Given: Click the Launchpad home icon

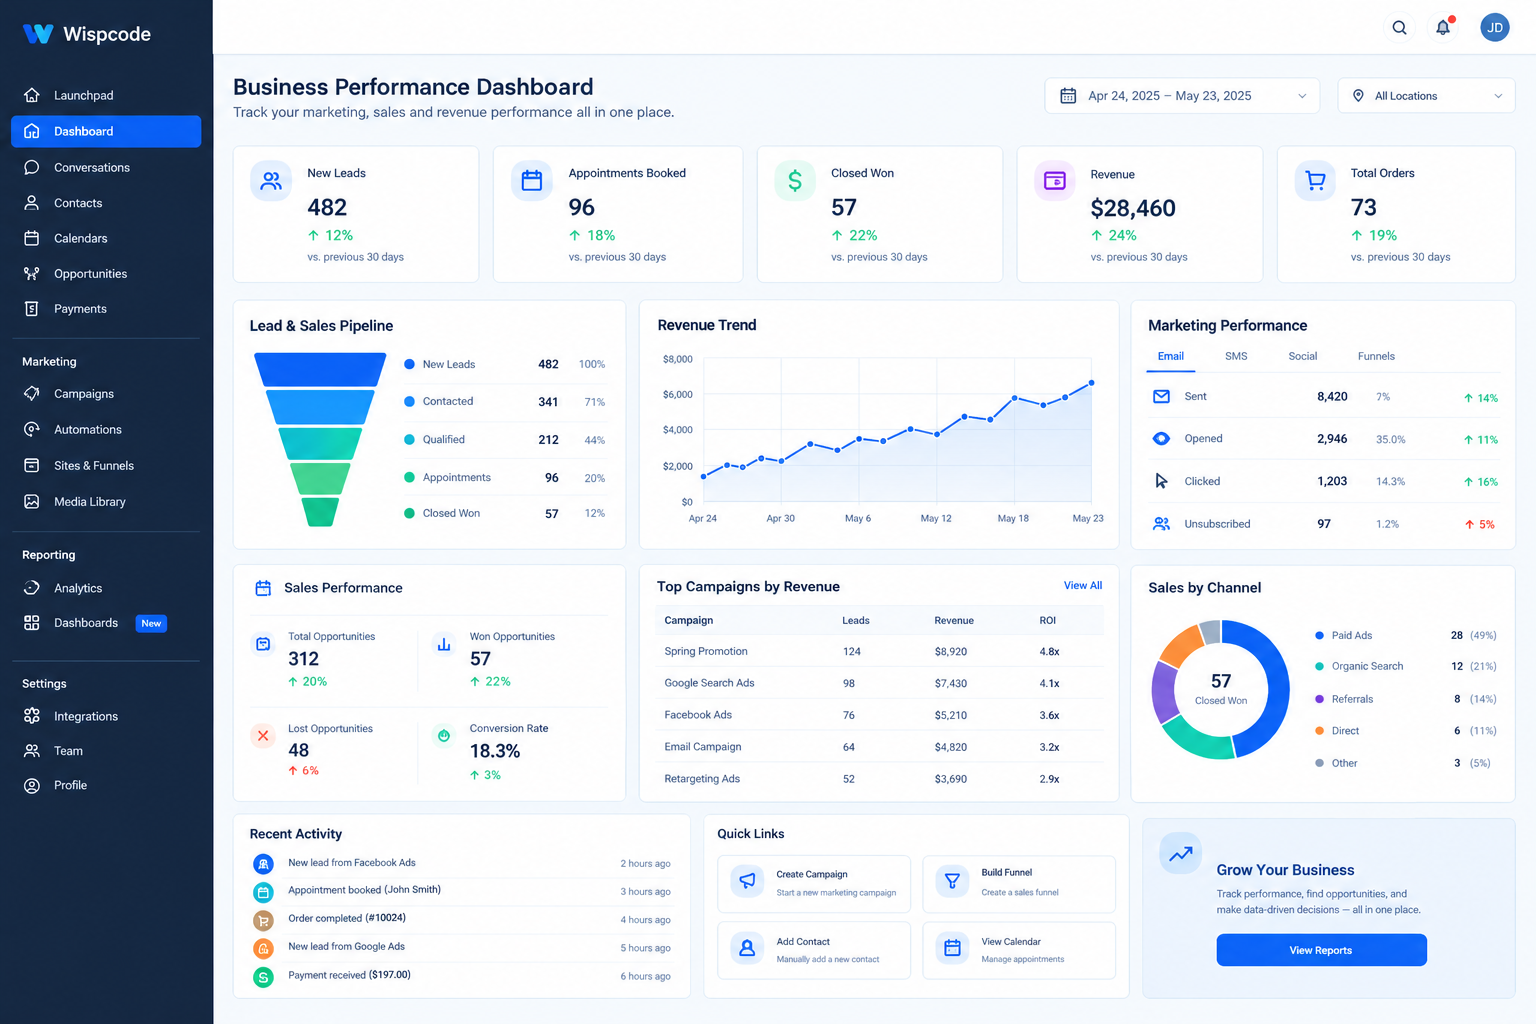Looking at the screenshot, I should (32, 95).
